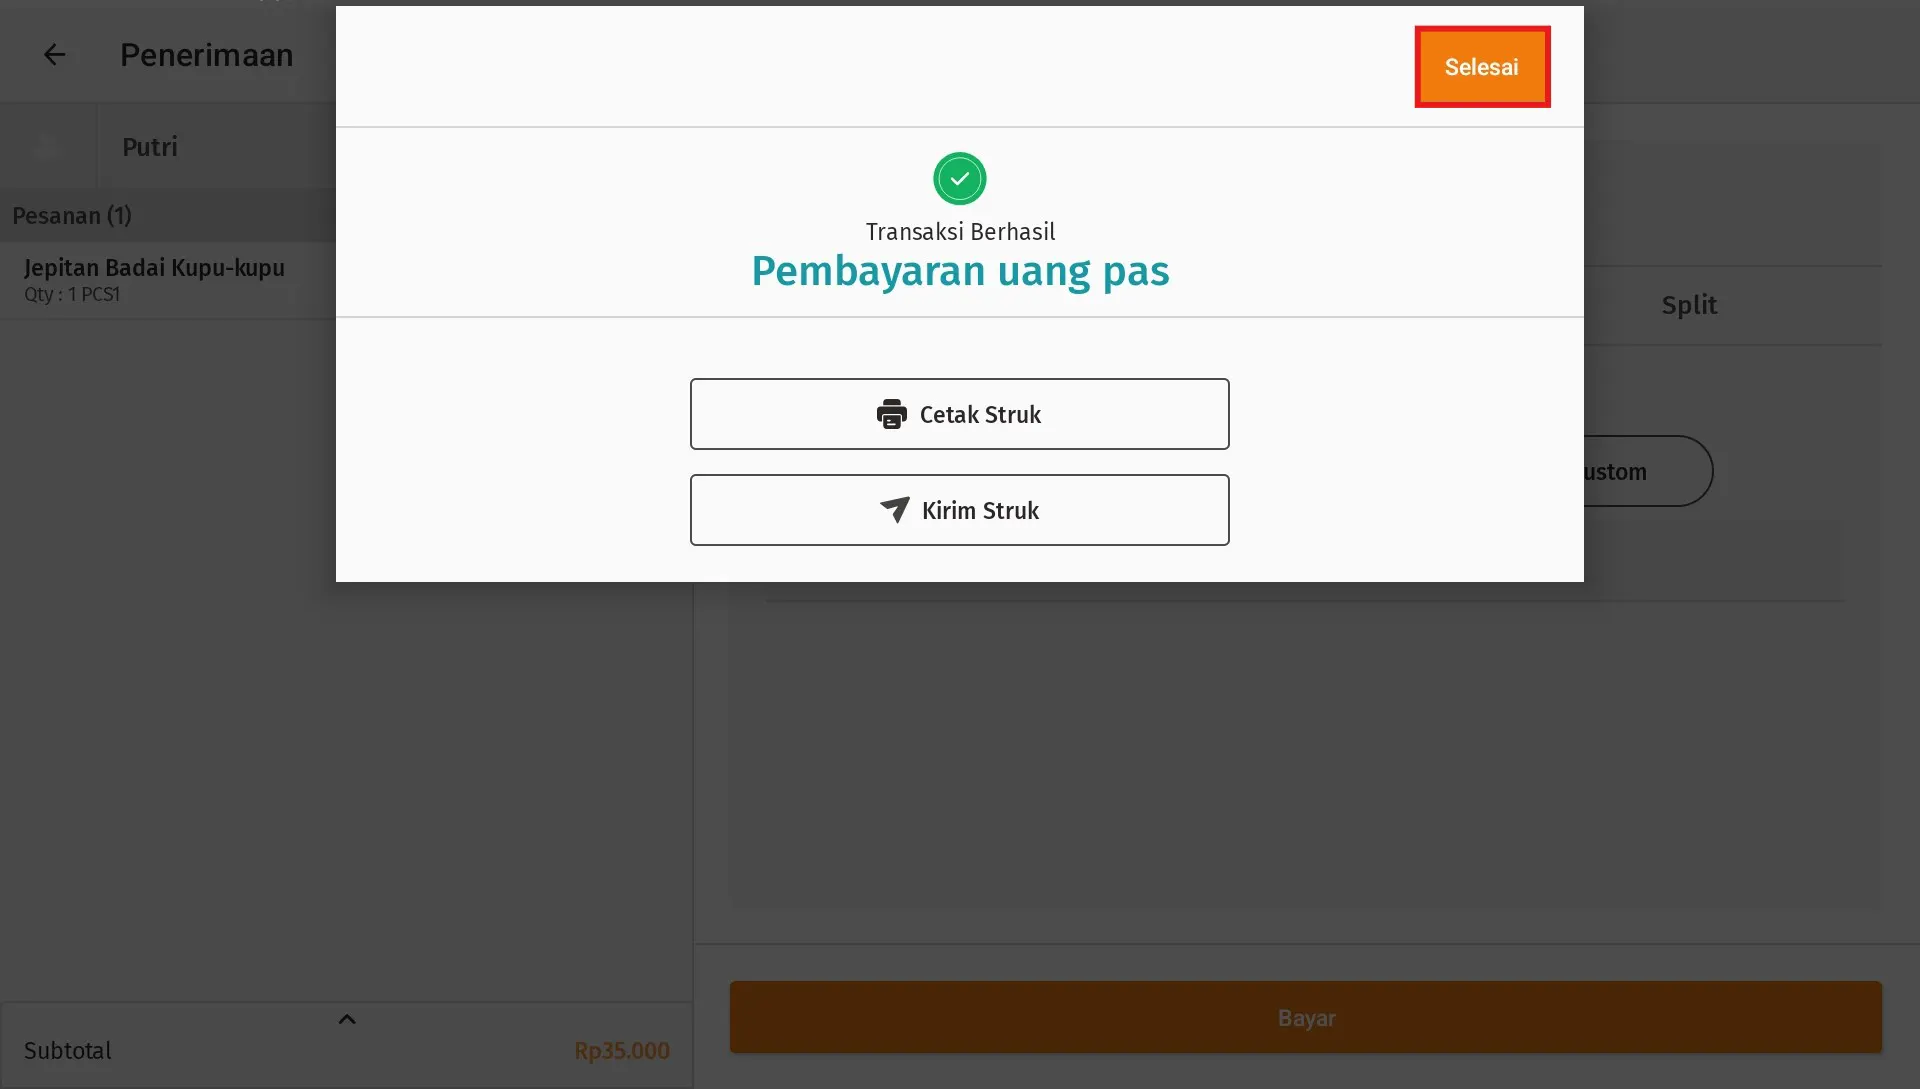
Task: Click Kirim Struk to send the receipt
Action: [959, 510]
